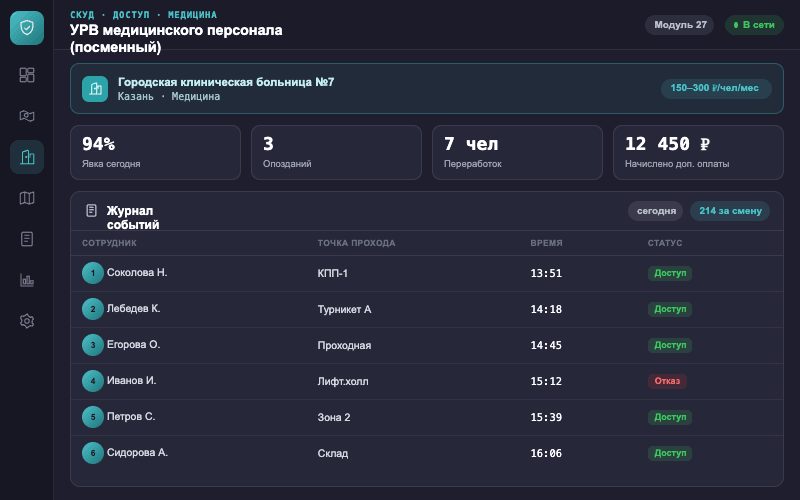Screen dimensions: 800x500
Task: Click Доступ status in Лебедев К. row
Action: pos(670,309)
